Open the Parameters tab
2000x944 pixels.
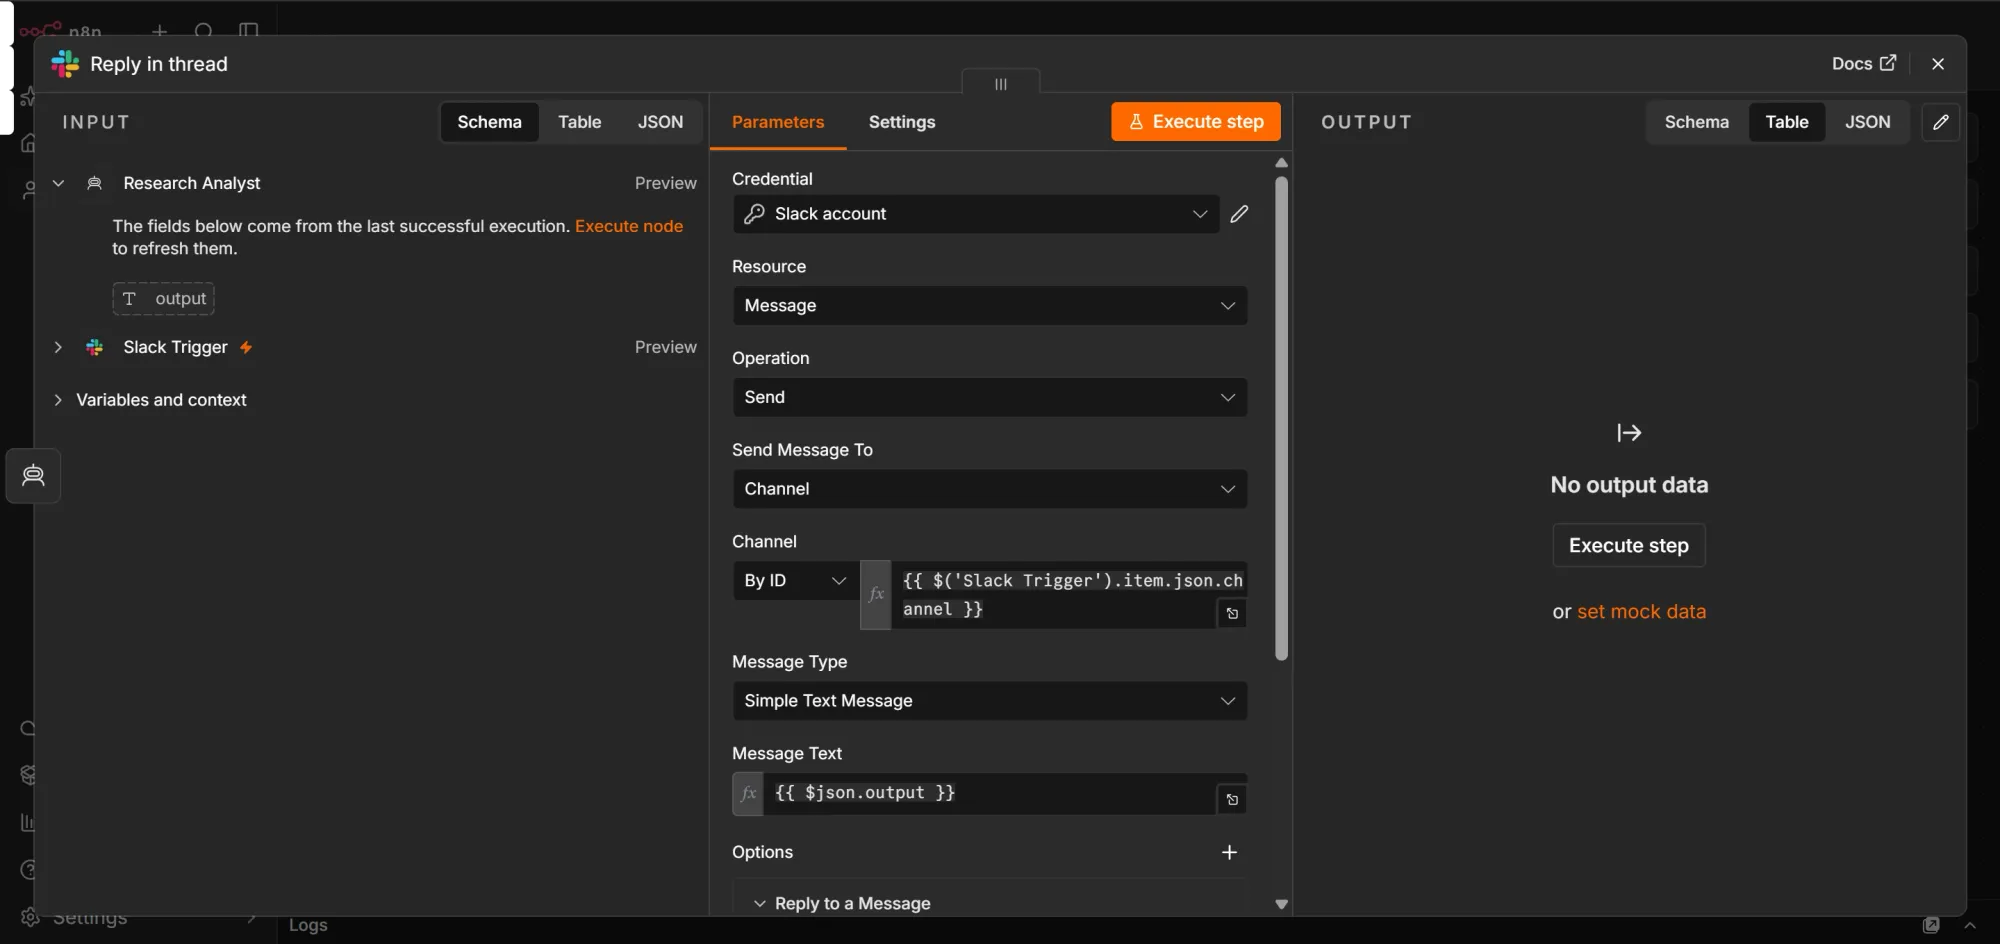[x=778, y=122]
